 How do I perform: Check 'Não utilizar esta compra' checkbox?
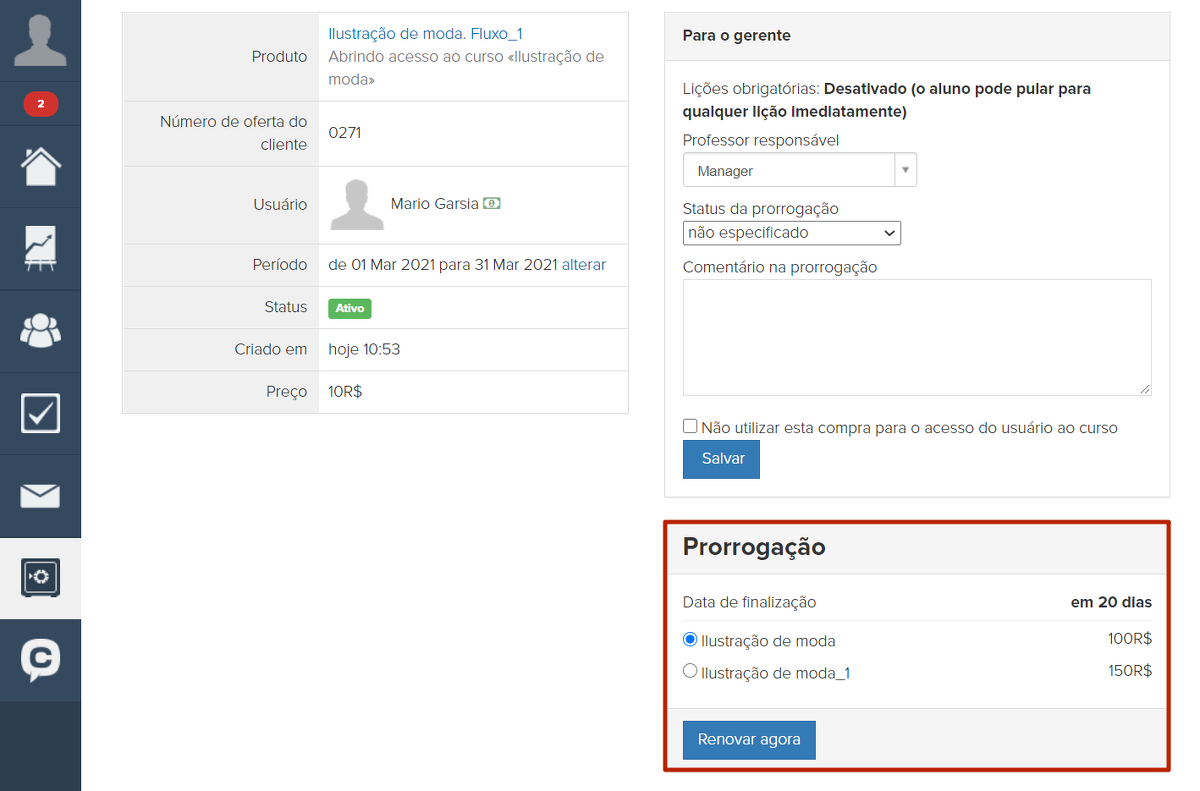pyautogui.click(x=690, y=427)
